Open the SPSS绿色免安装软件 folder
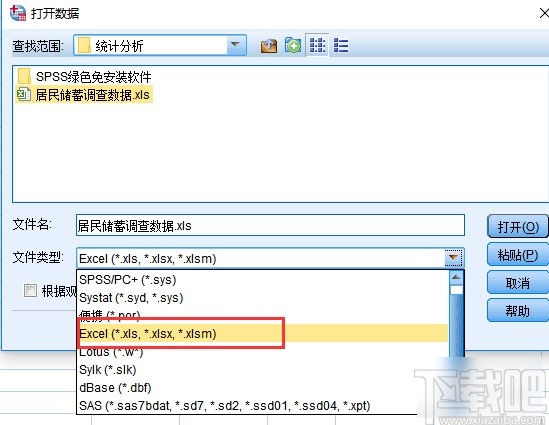This screenshot has width=549, height=425. [x=84, y=76]
